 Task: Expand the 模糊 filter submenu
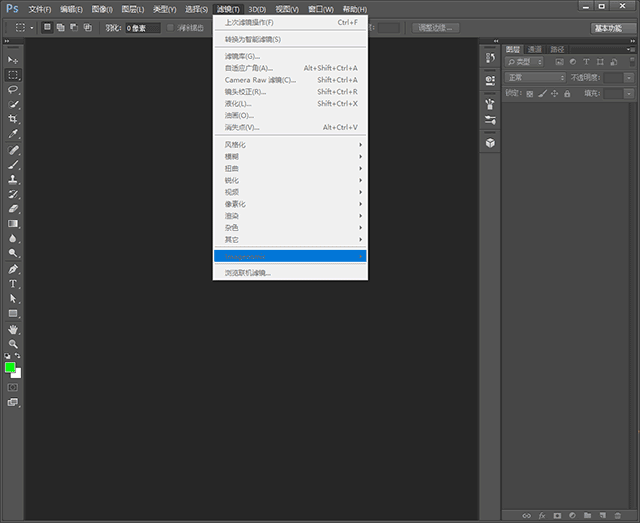click(290, 157)
